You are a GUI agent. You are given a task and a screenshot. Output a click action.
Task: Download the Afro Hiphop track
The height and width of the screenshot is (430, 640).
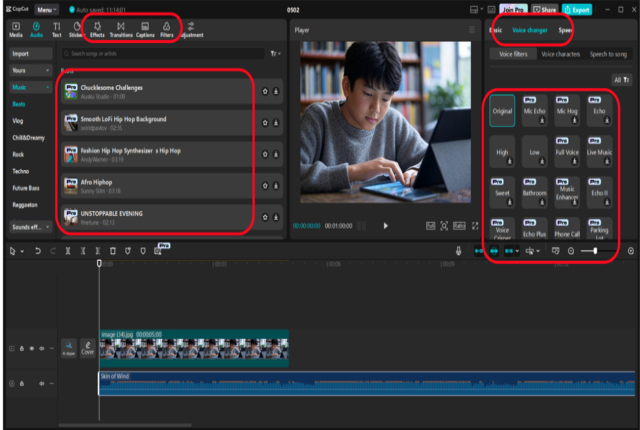[276, 186]
